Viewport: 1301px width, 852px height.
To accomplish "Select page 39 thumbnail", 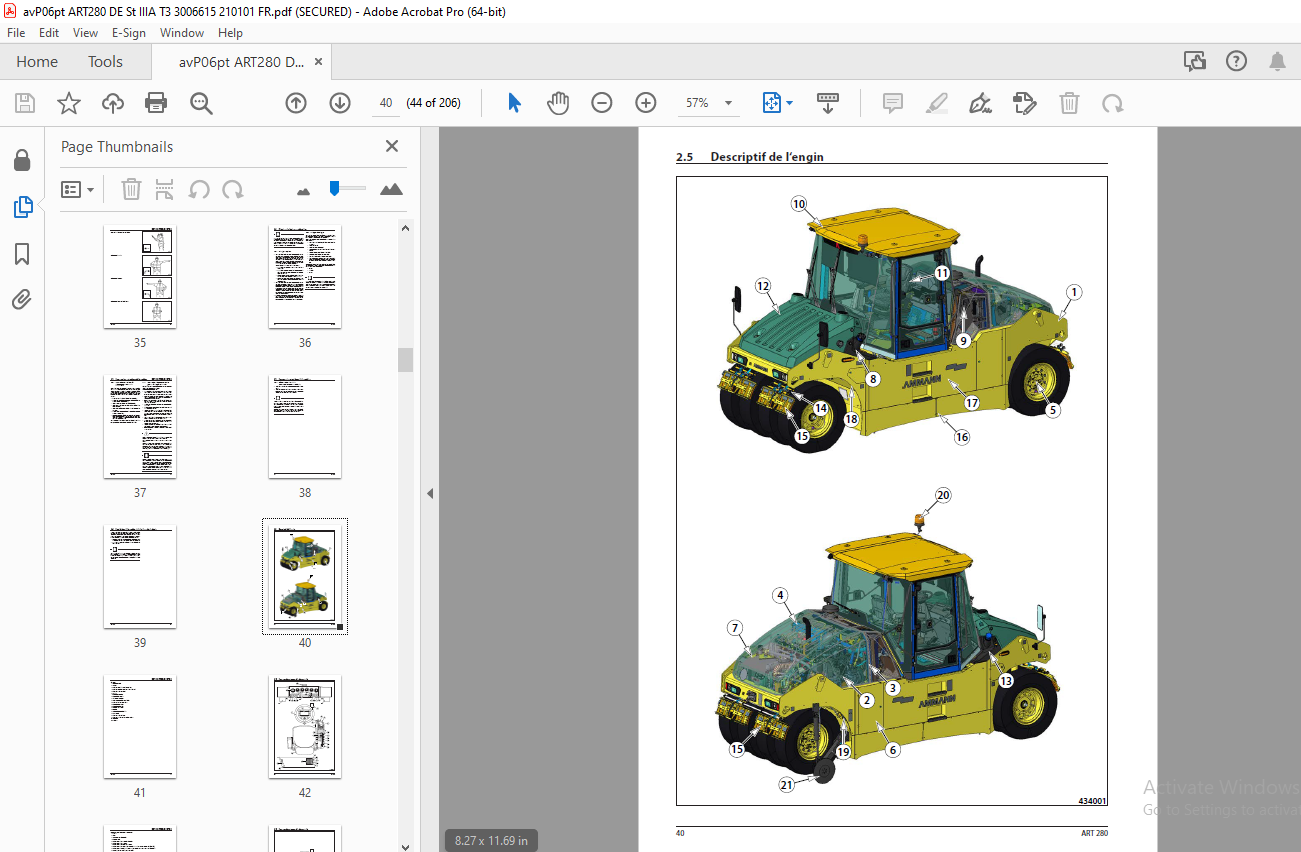I will coord(140,577).
